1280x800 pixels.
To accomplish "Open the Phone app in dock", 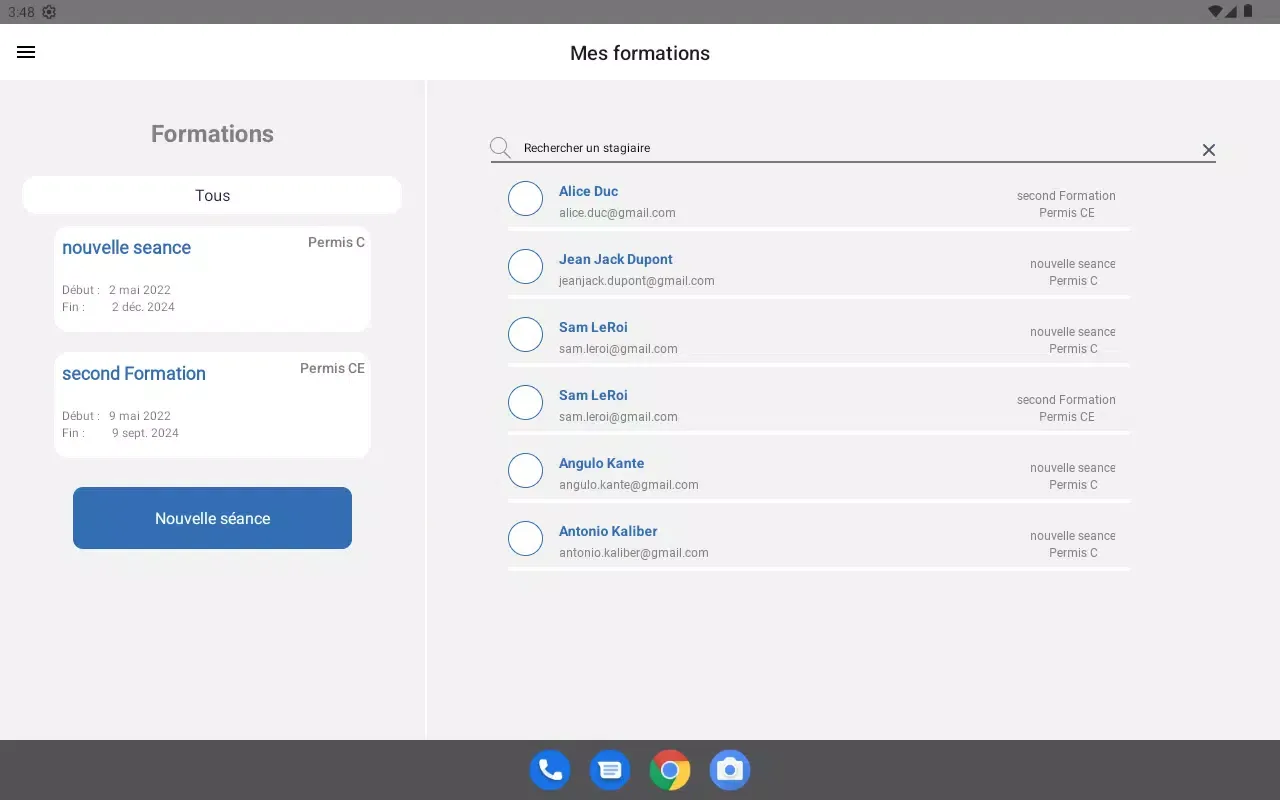I will [x=550, y=770].
